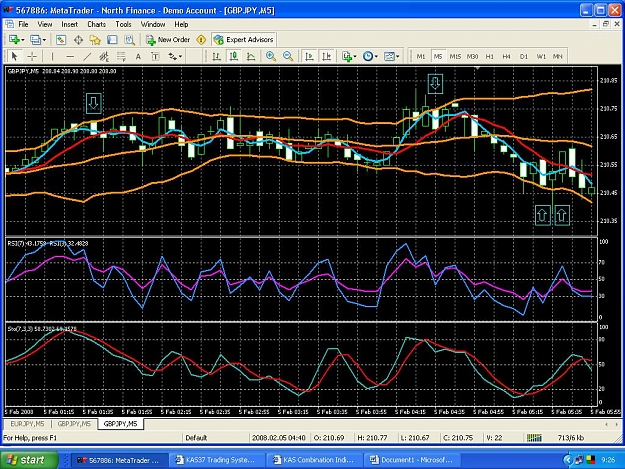Open the Templates icon
The height and width of the screenshot is (469, 625).
point(389,56)
